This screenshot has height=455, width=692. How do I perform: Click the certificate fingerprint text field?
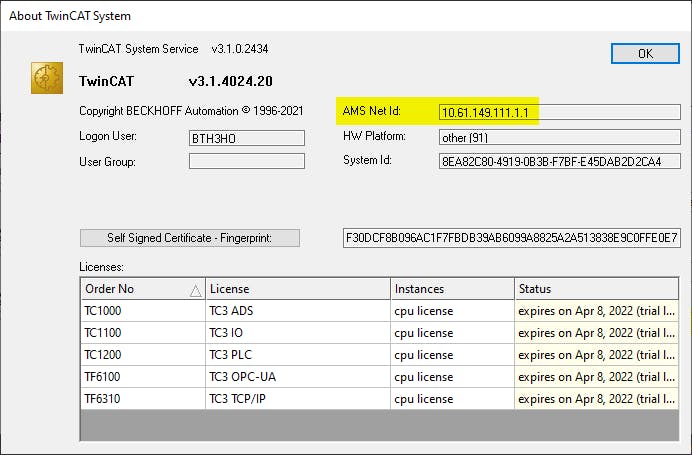511,238
